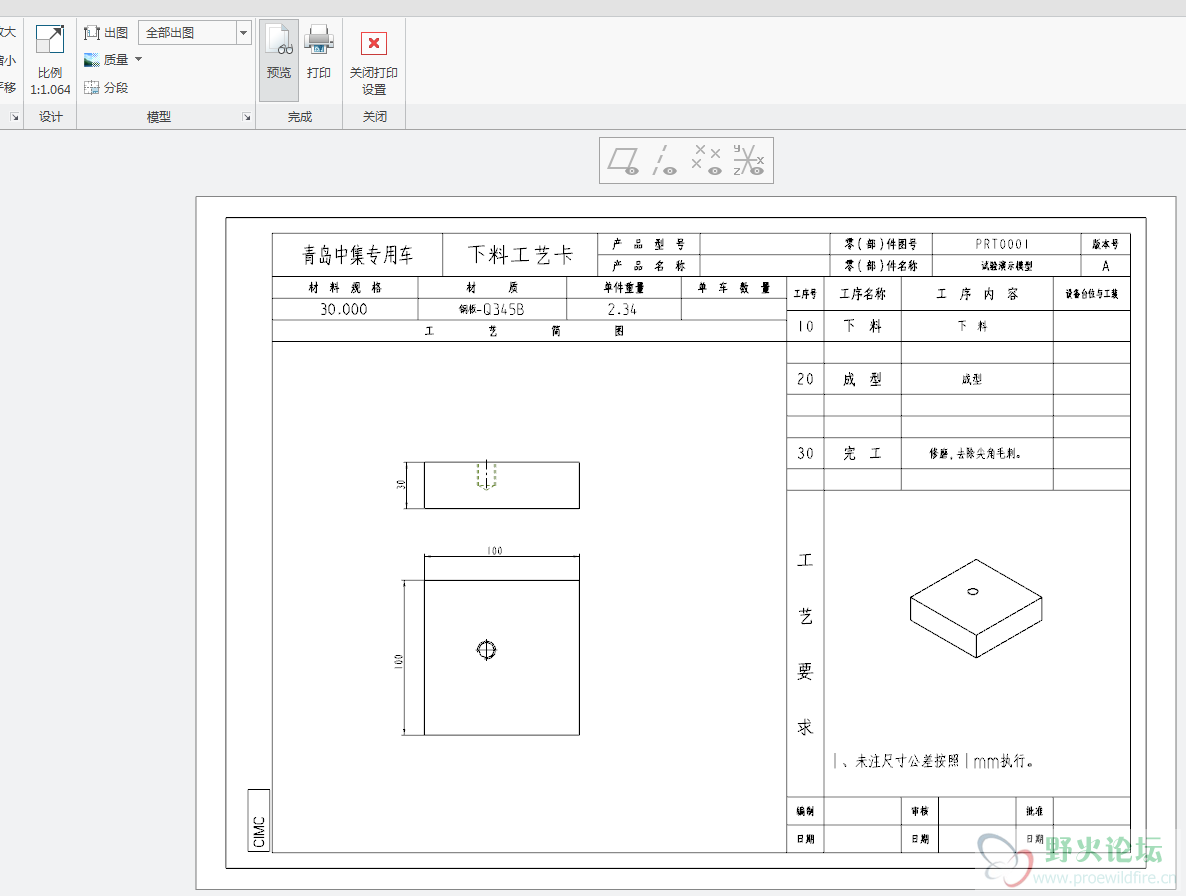The height and width of the screenshot is (896, 1186).
Task: Toggle datum plane display icon
Action: point(624,160)
